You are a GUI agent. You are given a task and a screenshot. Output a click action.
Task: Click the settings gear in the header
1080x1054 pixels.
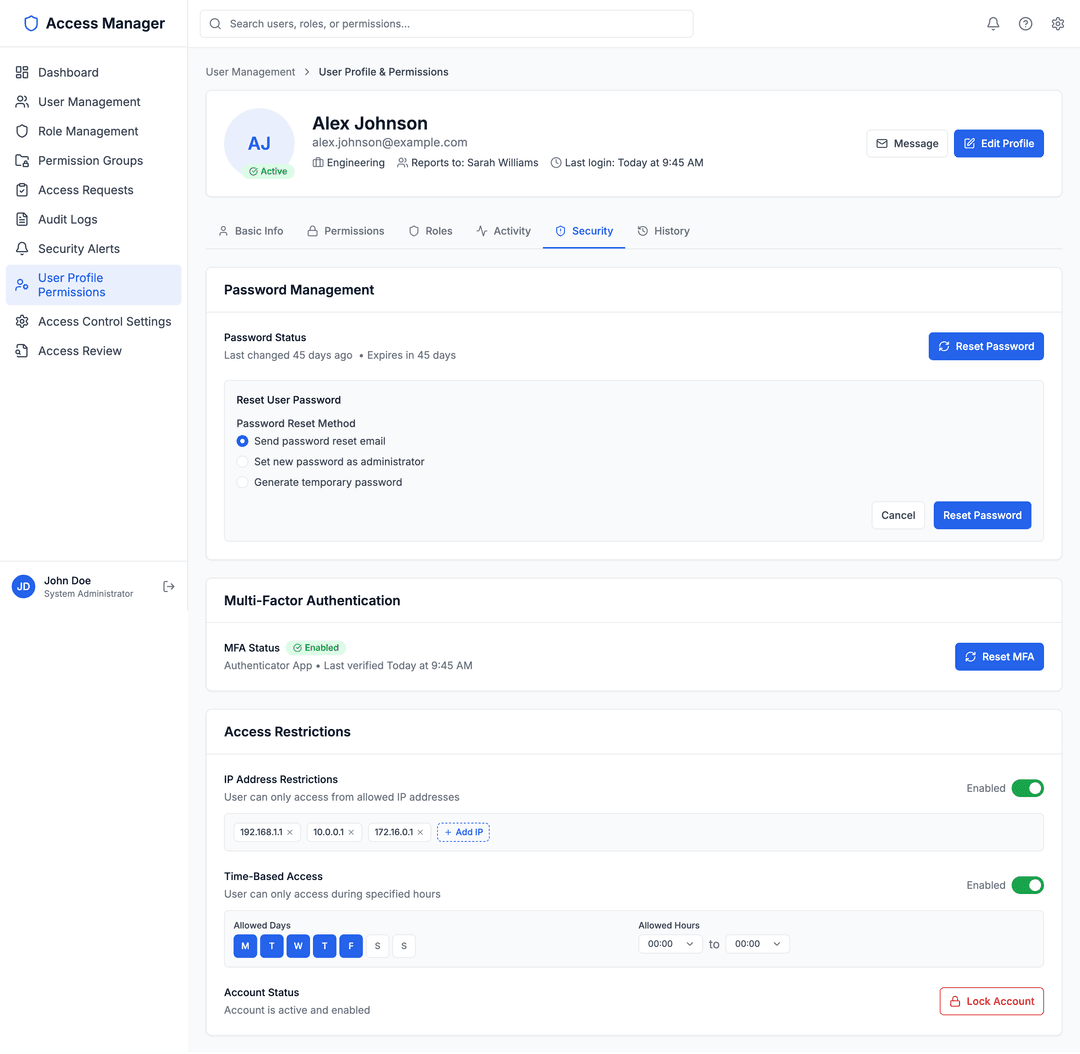(x=1058, y=23)
